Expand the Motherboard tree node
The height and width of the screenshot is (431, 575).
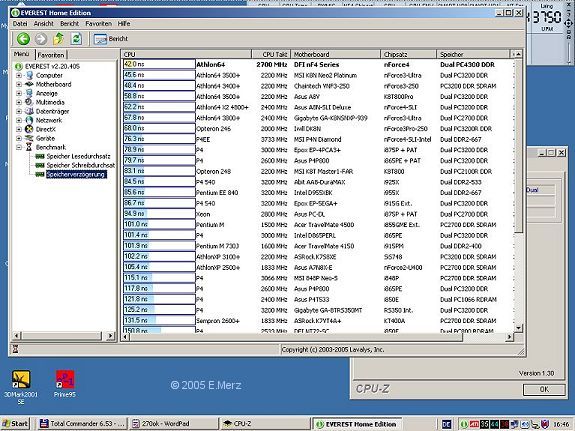[19, 84]
